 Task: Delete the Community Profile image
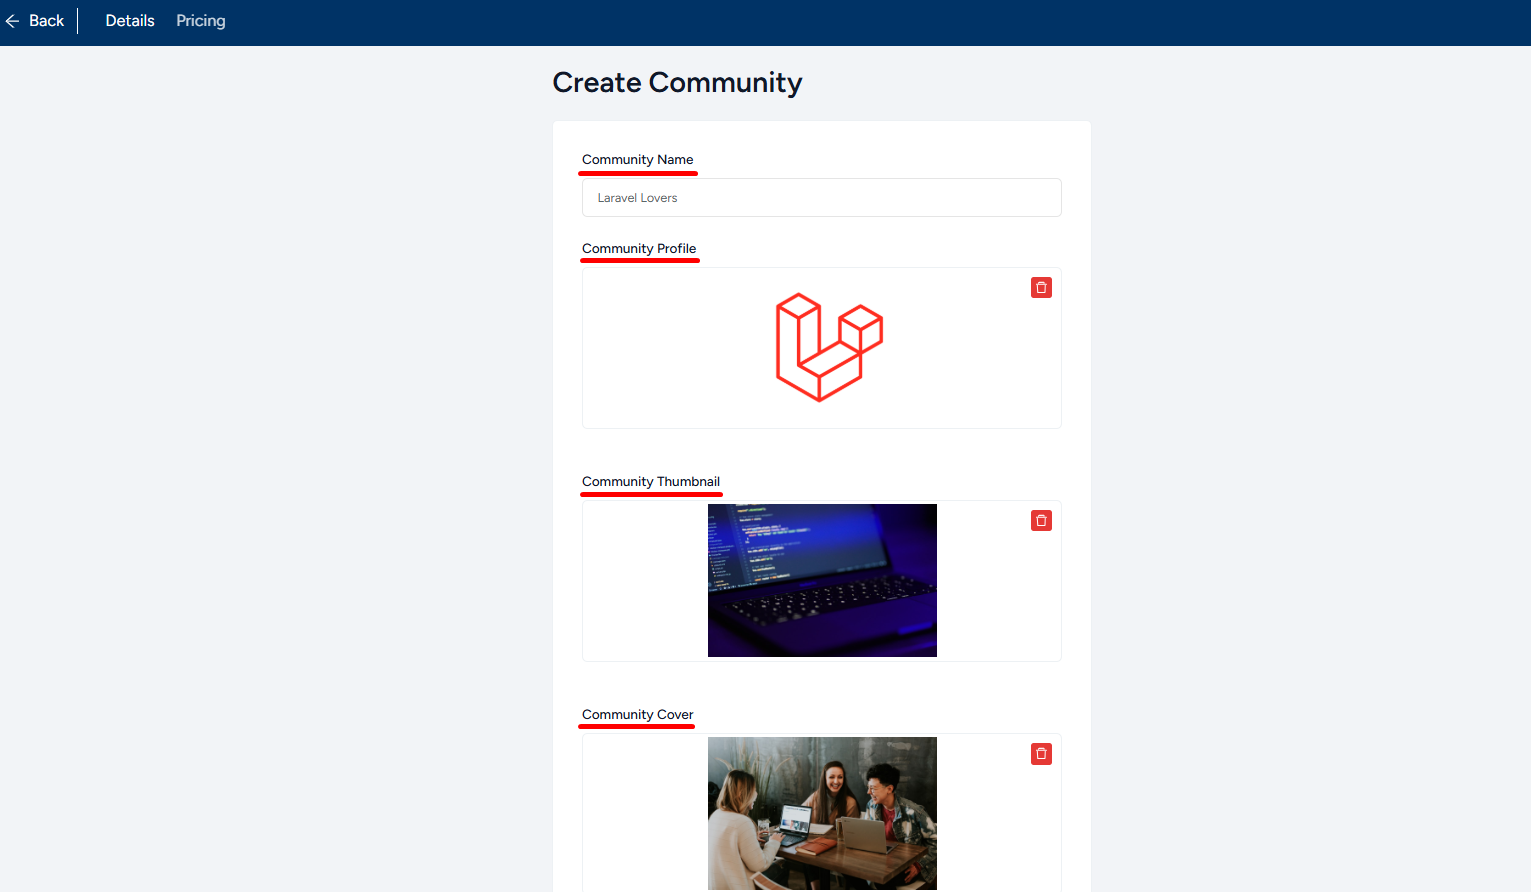click(x=1041, y=288)
